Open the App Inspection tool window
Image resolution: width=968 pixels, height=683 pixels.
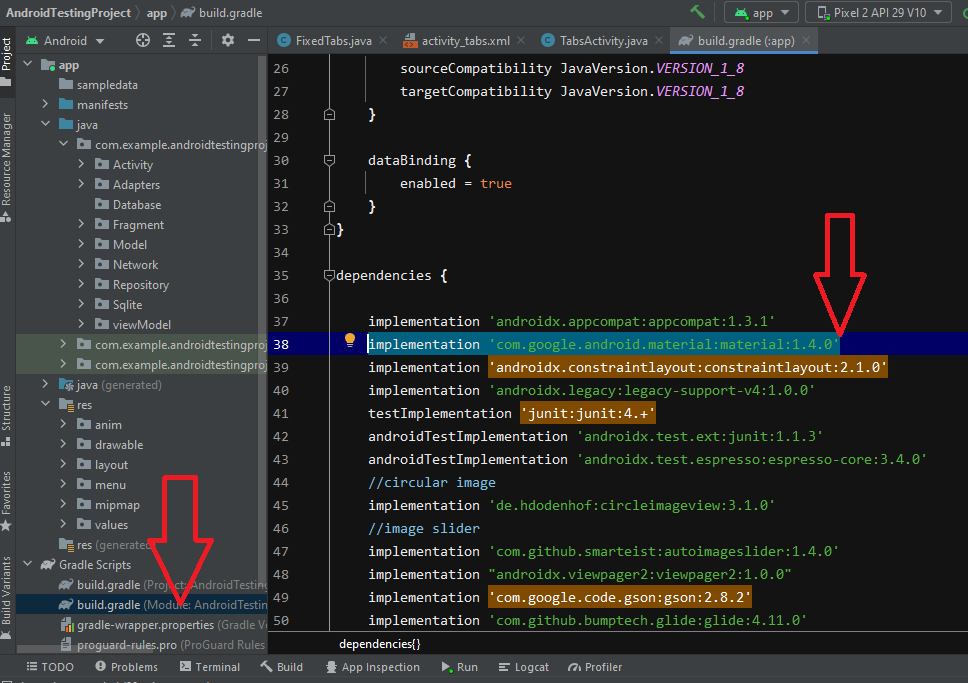point(373,667)
